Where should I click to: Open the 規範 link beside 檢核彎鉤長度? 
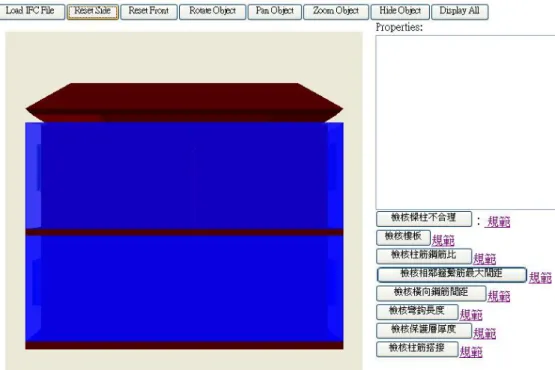(471, 315)
